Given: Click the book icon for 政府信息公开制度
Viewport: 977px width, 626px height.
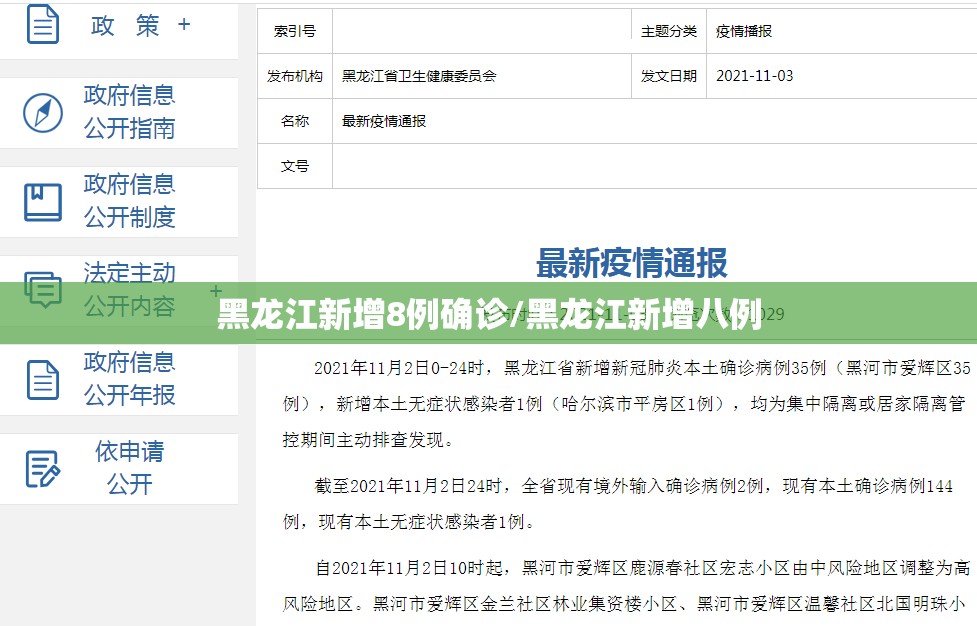Looking at the screenshot, I should (x=43, y=202).
